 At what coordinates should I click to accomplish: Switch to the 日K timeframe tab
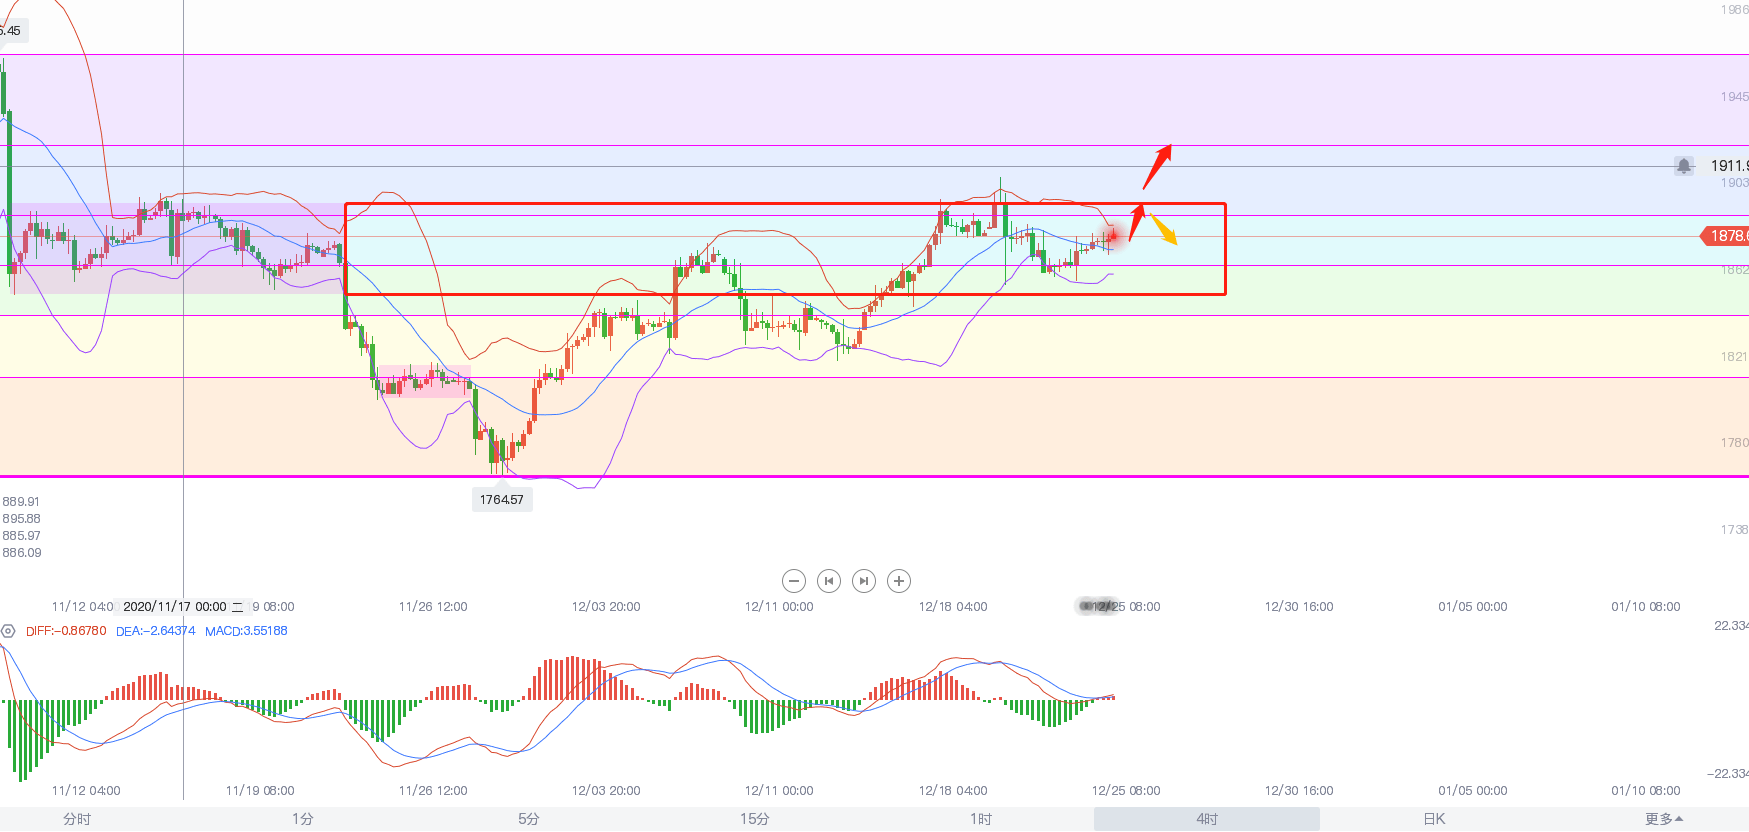[1434, 819]
